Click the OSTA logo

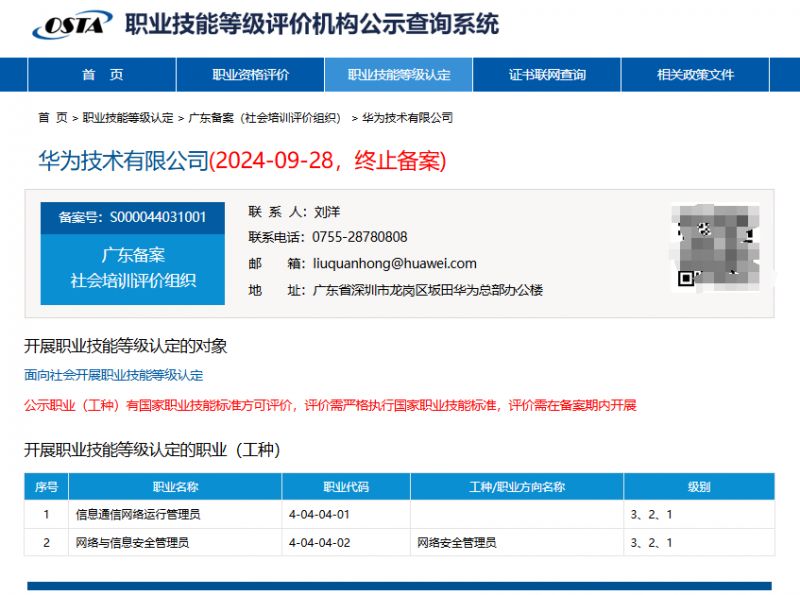tap(72, 24)
